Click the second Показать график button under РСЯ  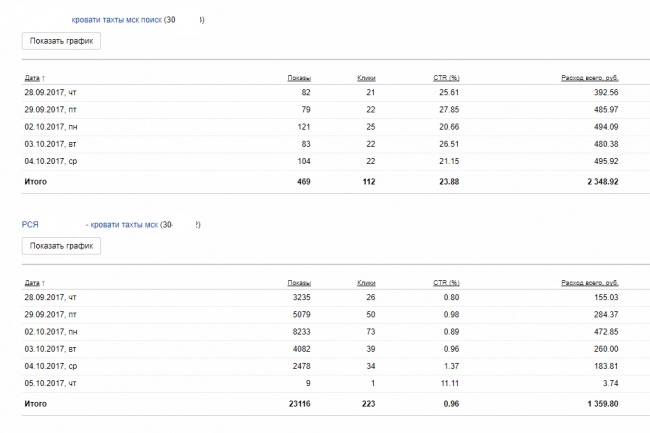(x=61, y=246)
